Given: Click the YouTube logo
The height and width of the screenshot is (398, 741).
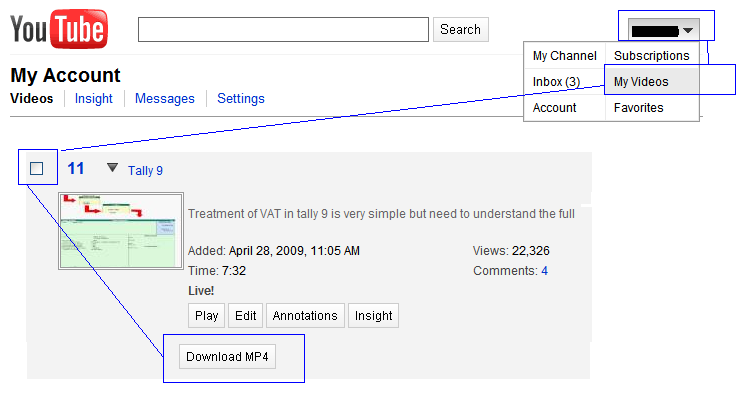Looking at the screenshot, I should tap(59, 29).
